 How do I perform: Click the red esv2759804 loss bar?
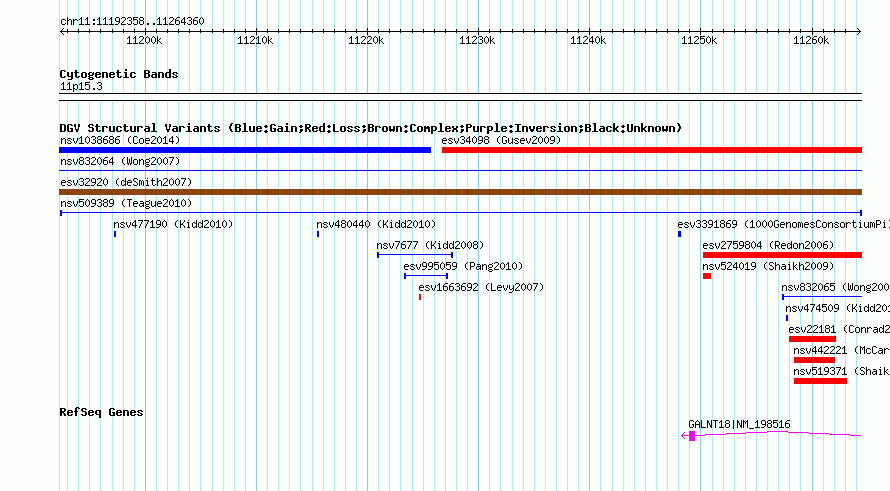pos(782,255)
